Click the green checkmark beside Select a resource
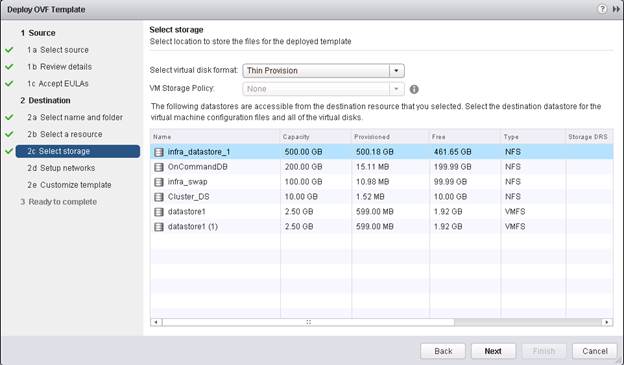This screenshot has height=365, width=624. click(9, 134)
